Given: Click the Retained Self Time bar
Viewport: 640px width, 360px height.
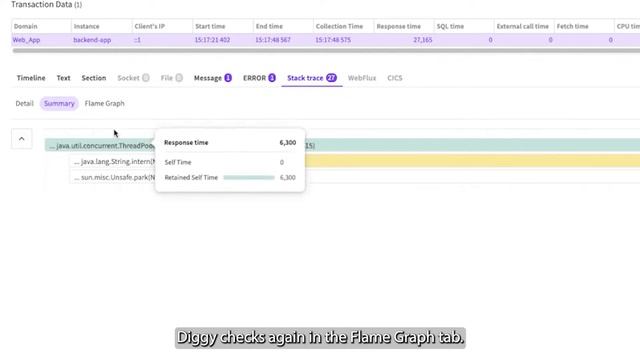Looking at the screenshot, I should (x=249, y=178).
